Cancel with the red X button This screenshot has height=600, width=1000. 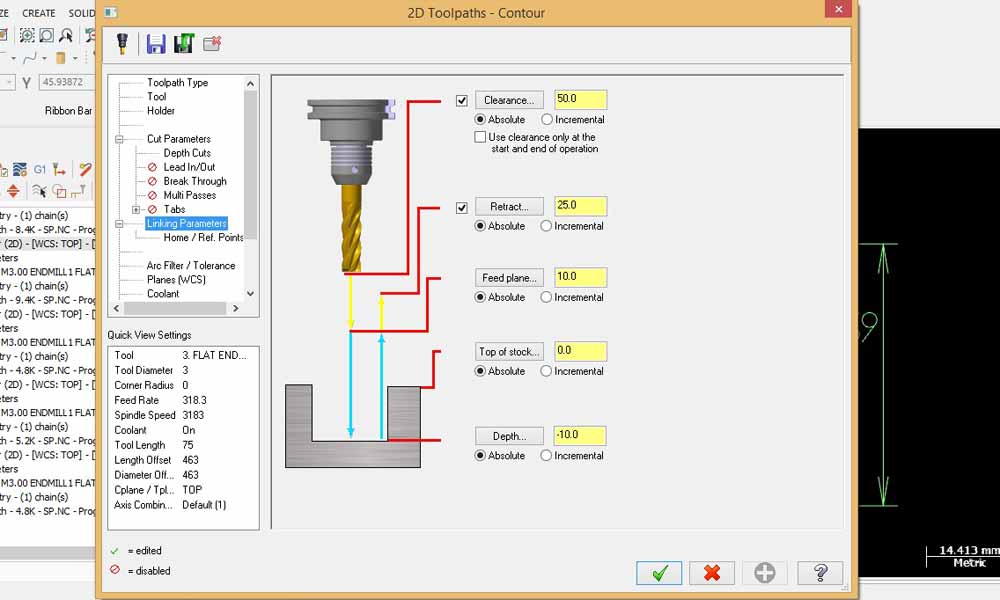pyautogui.click(x=712, y=573)
